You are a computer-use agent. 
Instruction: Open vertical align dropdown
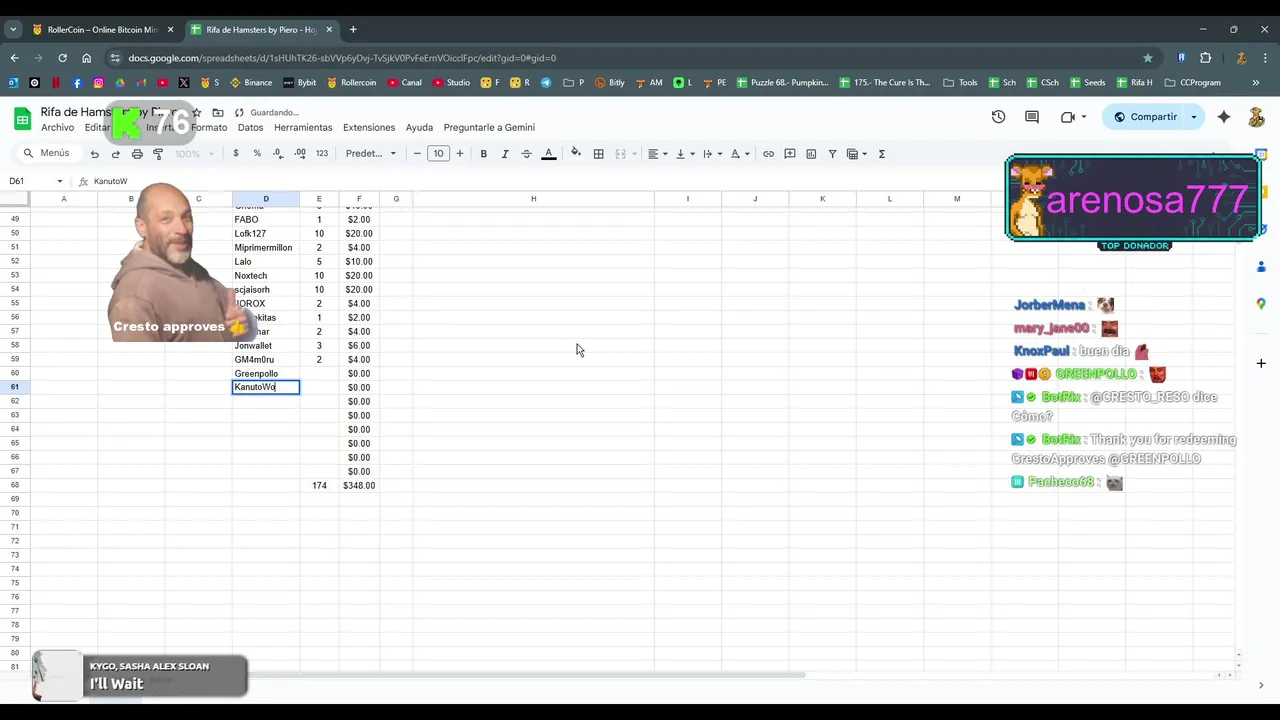click(685, 154)
